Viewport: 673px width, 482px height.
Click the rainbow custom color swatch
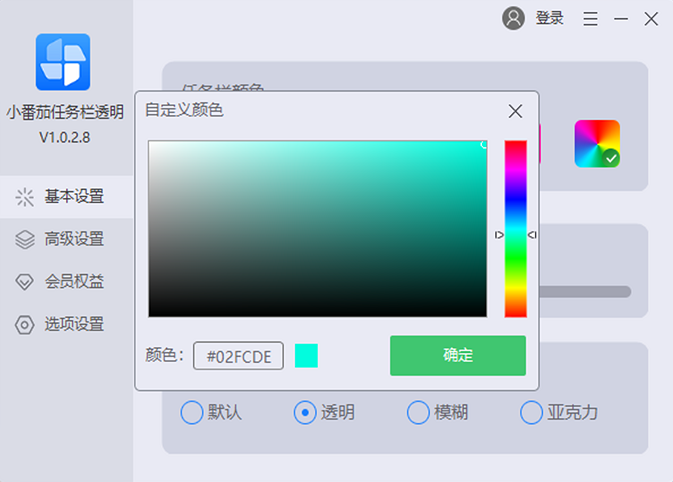tap(597, 144)
